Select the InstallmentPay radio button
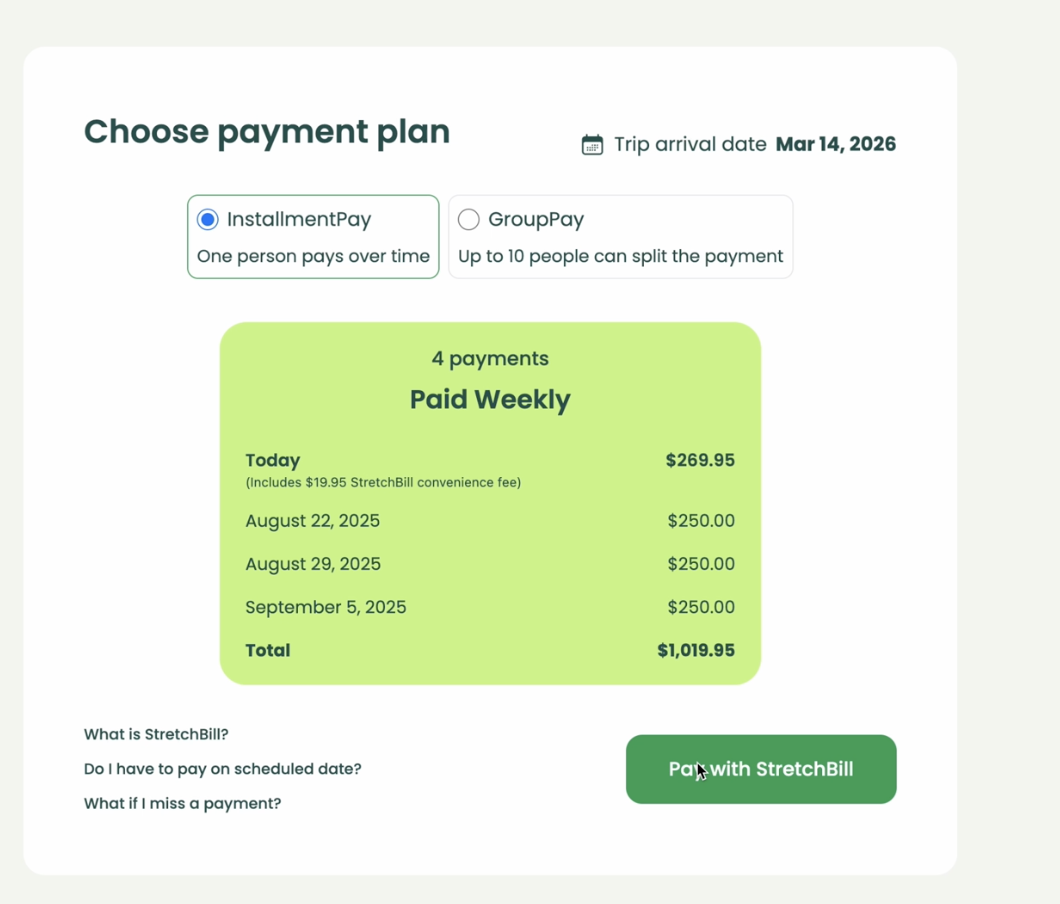The width and height of the screenshot is (1060, 904). pos(208,219)
